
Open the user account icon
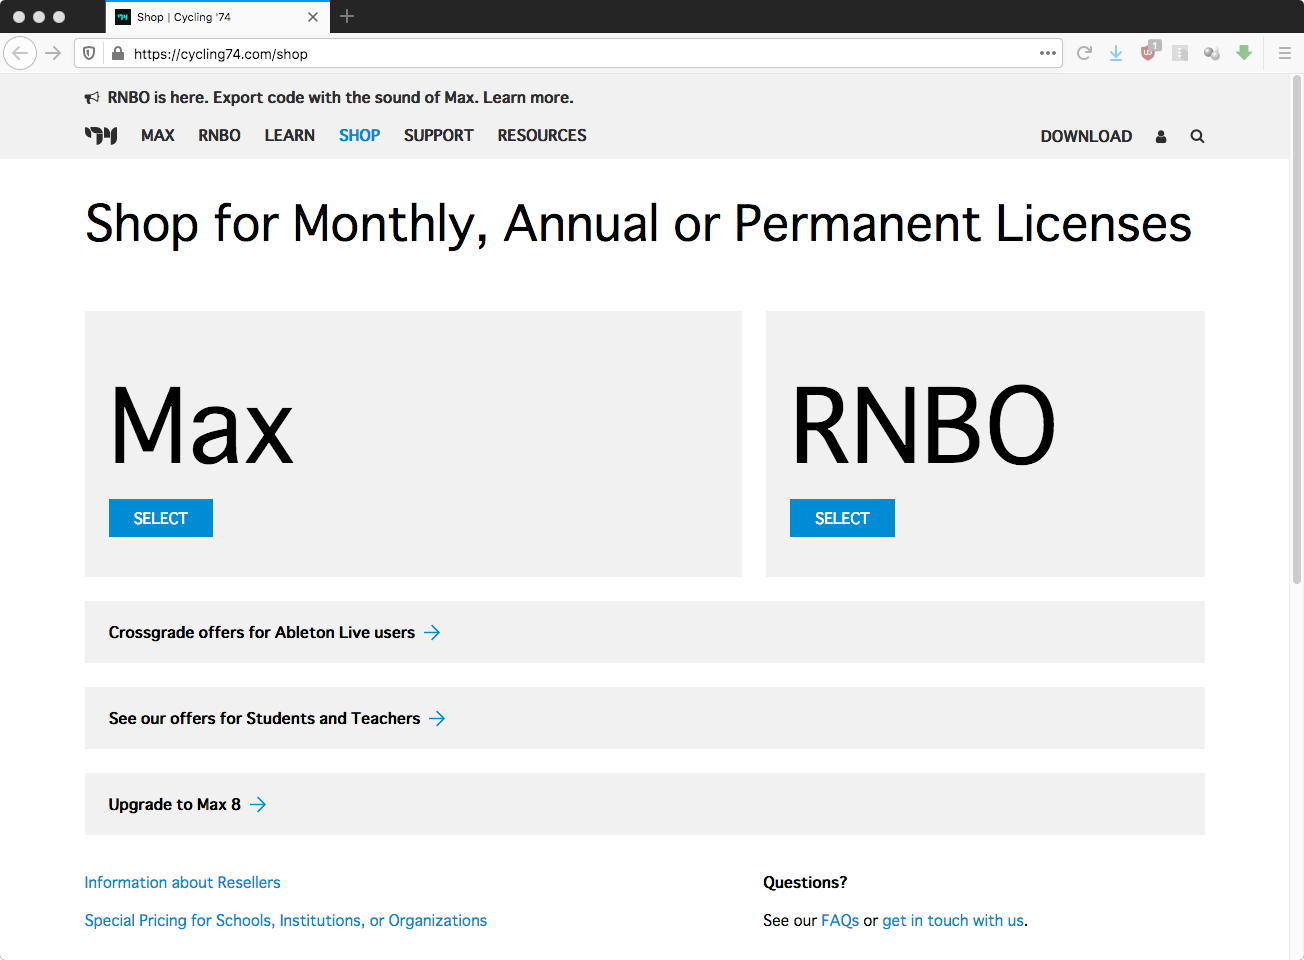1161,136
